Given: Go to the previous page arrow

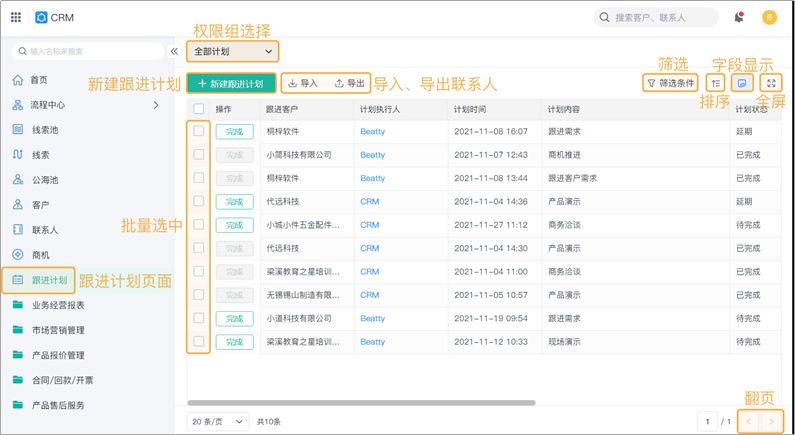Looking at the screenshot, I should pos(749,421).
